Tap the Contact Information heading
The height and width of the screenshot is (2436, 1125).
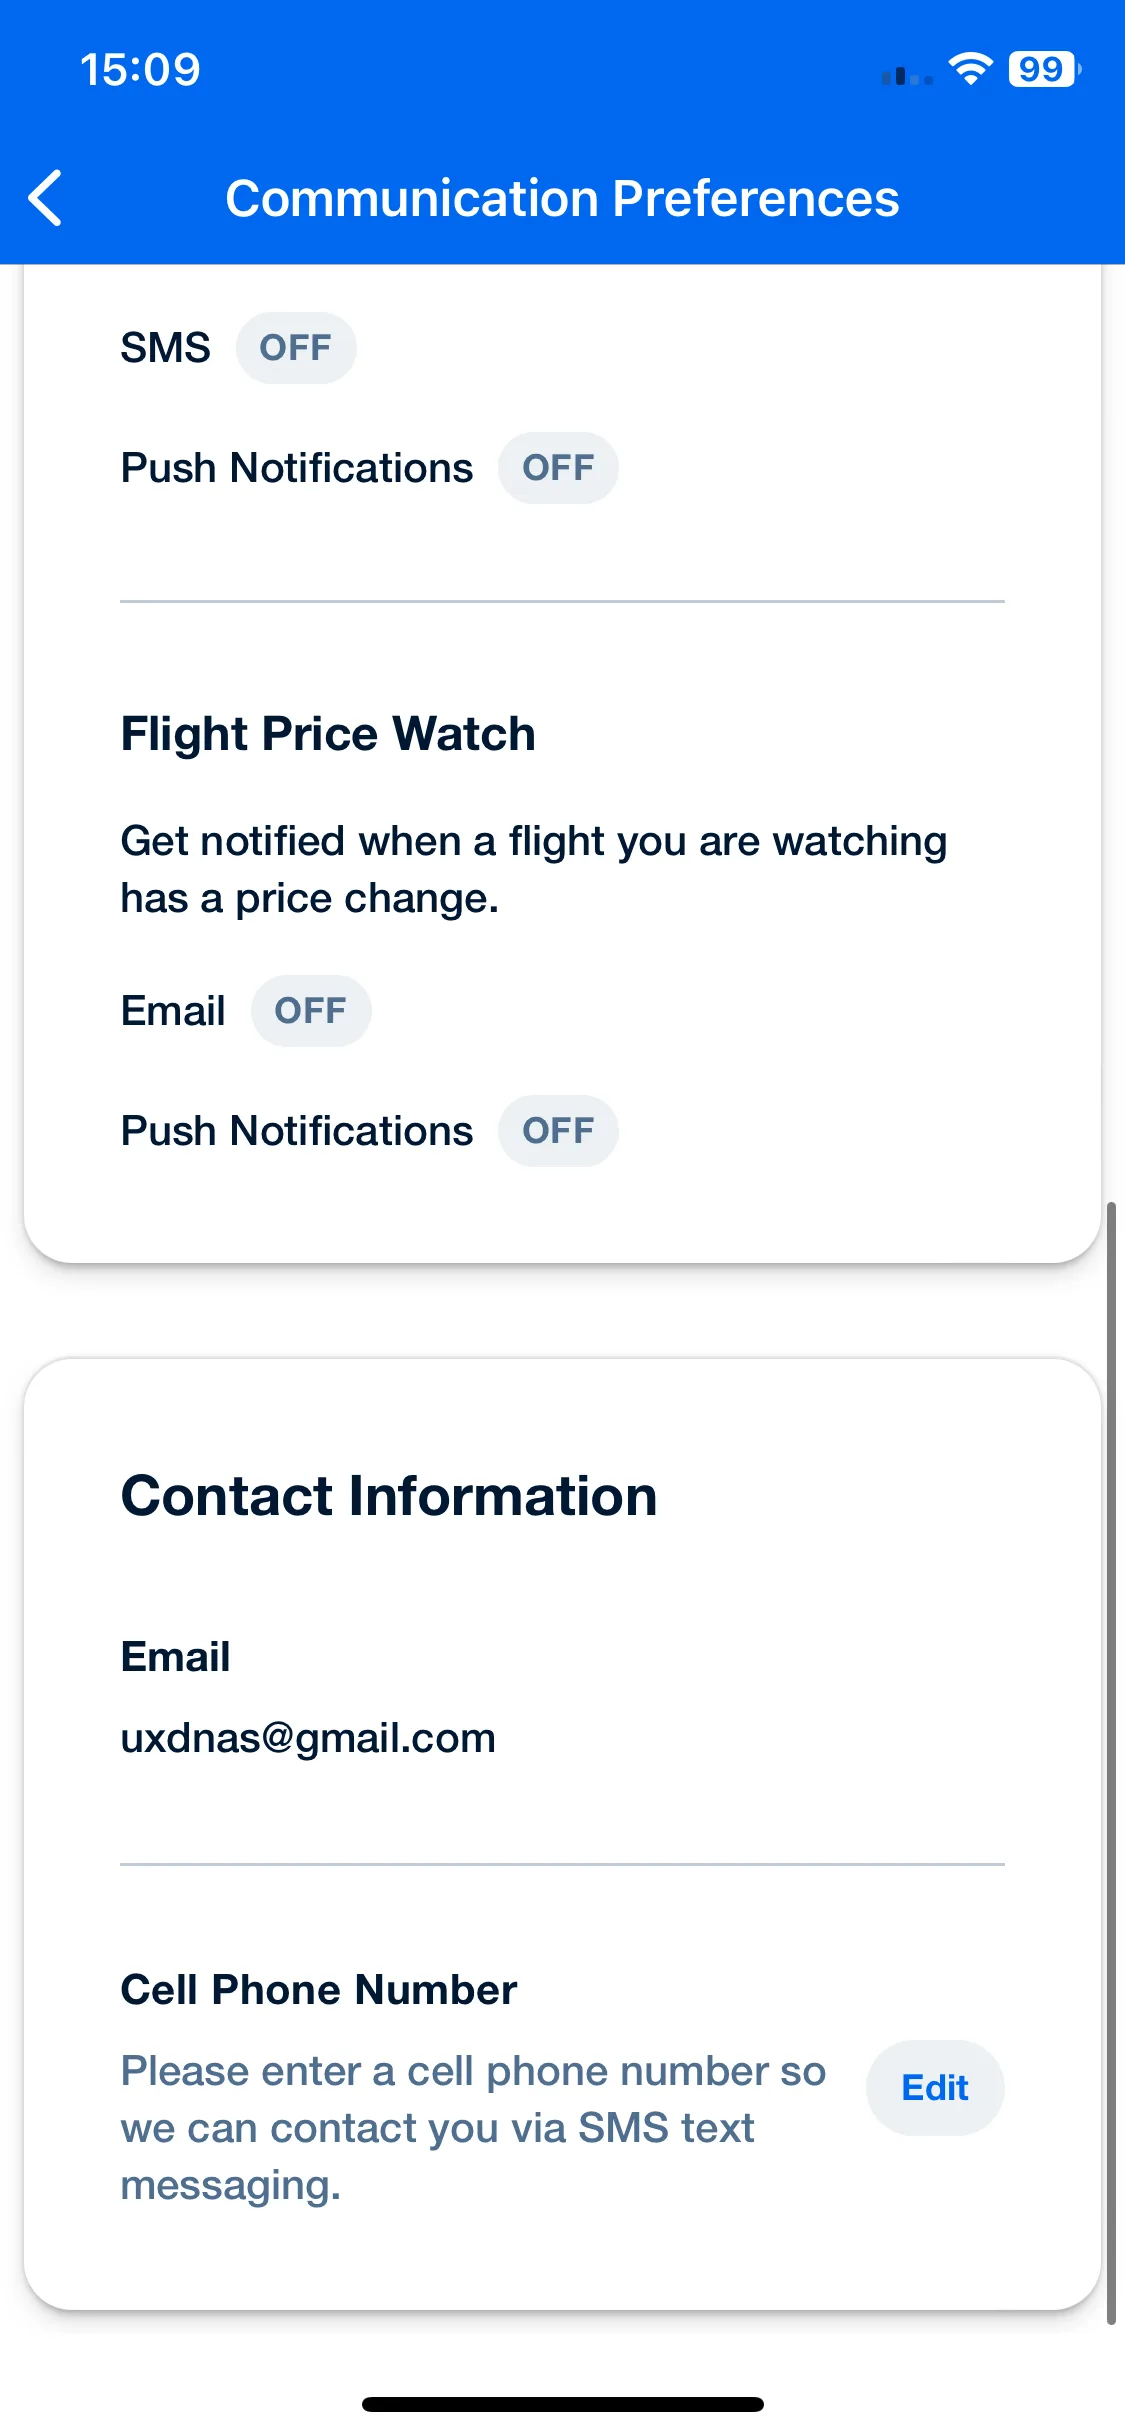[389, 1496]
